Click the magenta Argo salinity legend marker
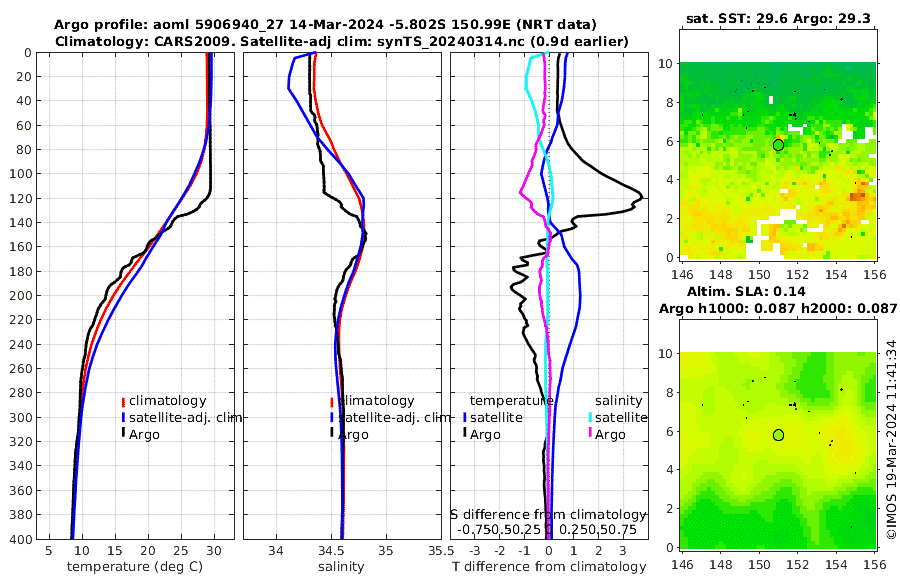The height and width of the screenshot is (580, 900). (589, 434)
